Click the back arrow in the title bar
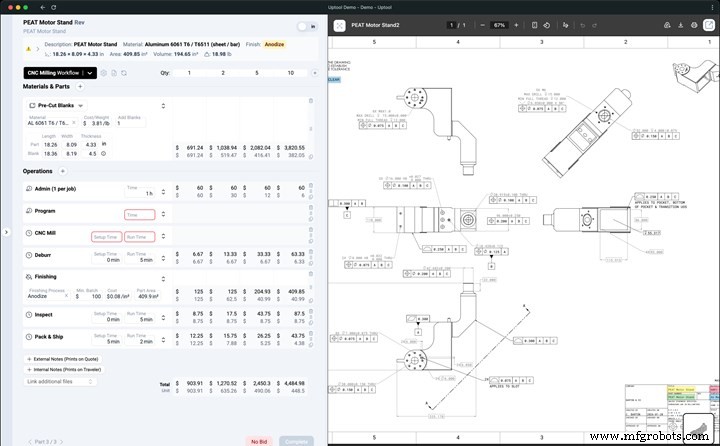The width and height of the screenshot is (720, 446). (42, 7)
